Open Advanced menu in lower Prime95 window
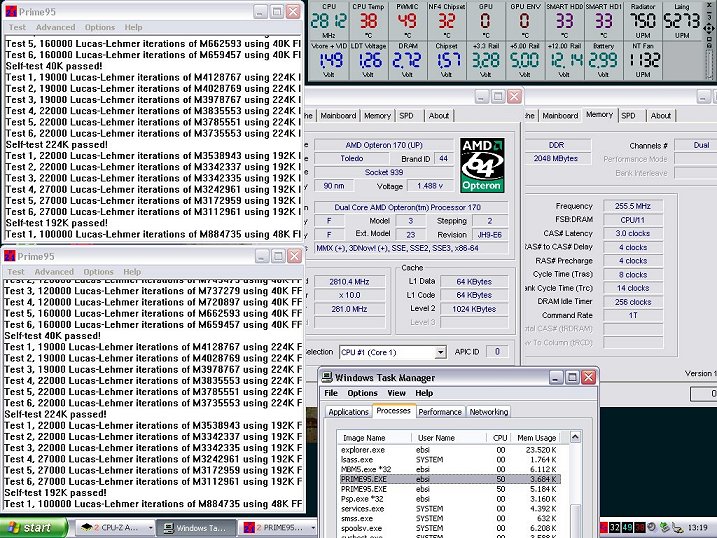 [54, 272]
